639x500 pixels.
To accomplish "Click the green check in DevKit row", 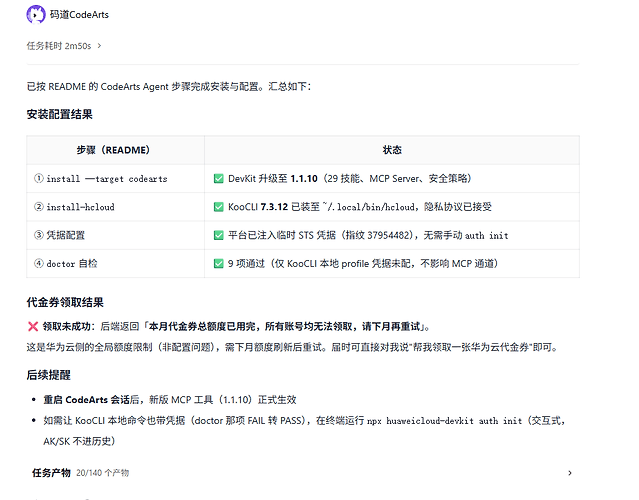I will coord(218,178).
